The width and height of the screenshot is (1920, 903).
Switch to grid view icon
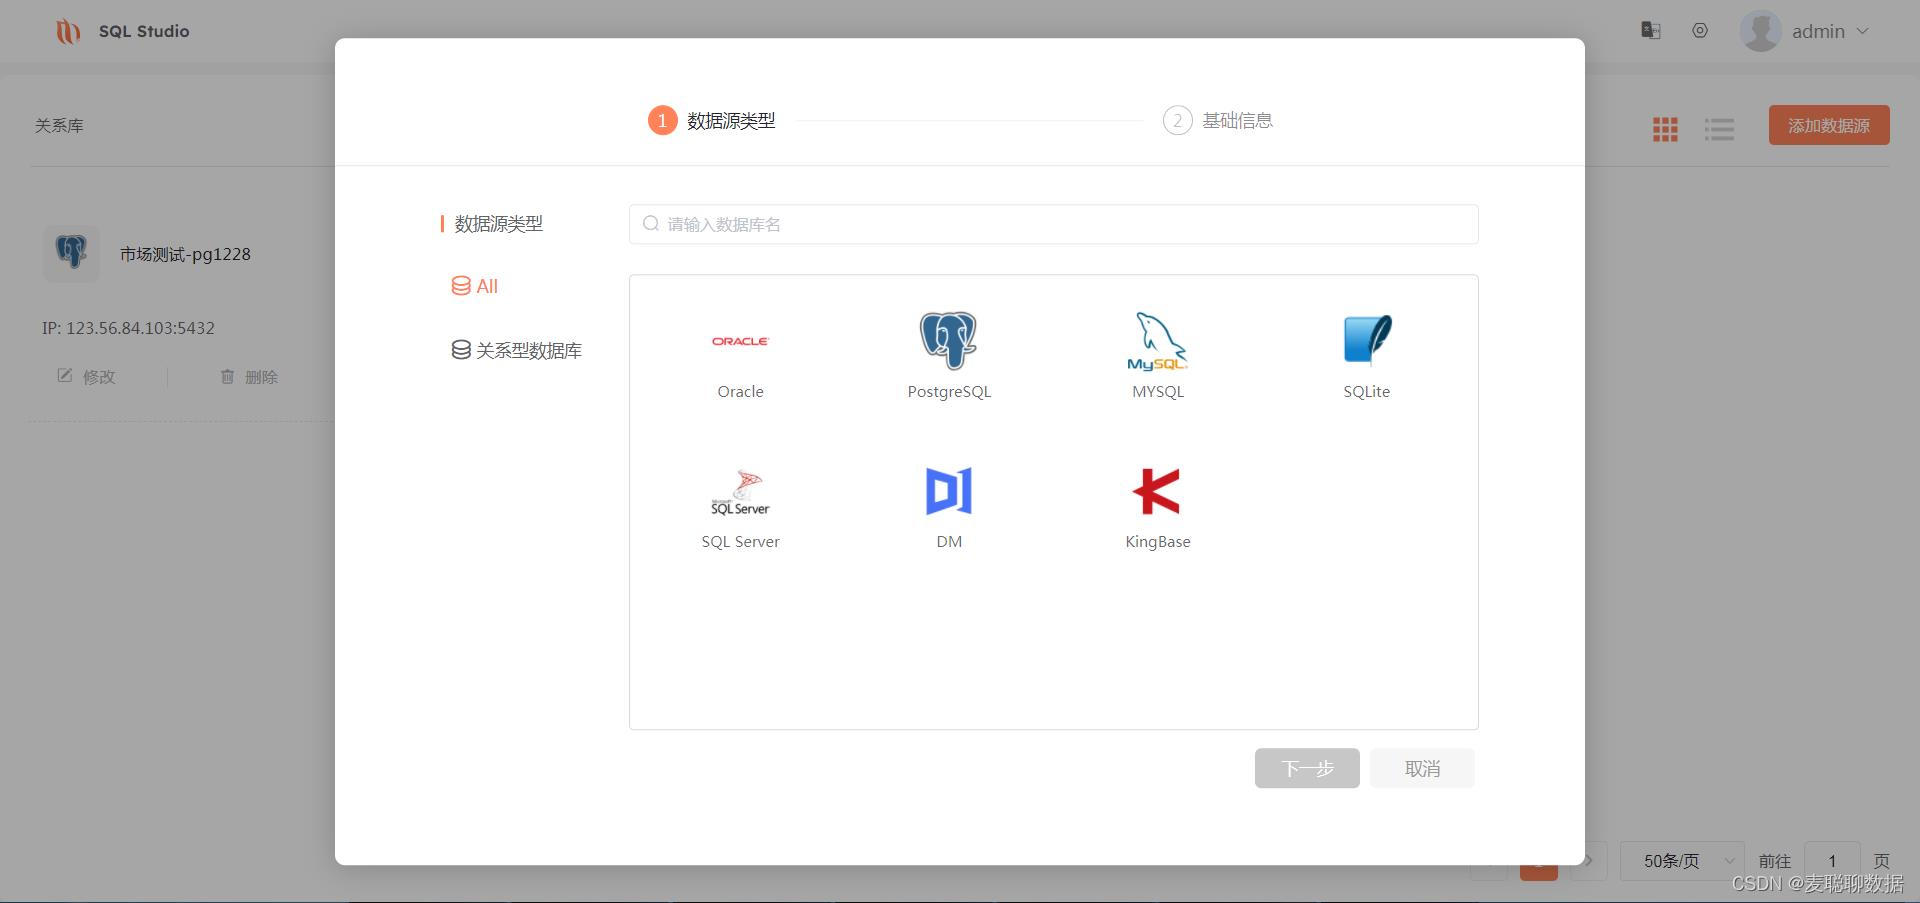[x=1665, y=129]
